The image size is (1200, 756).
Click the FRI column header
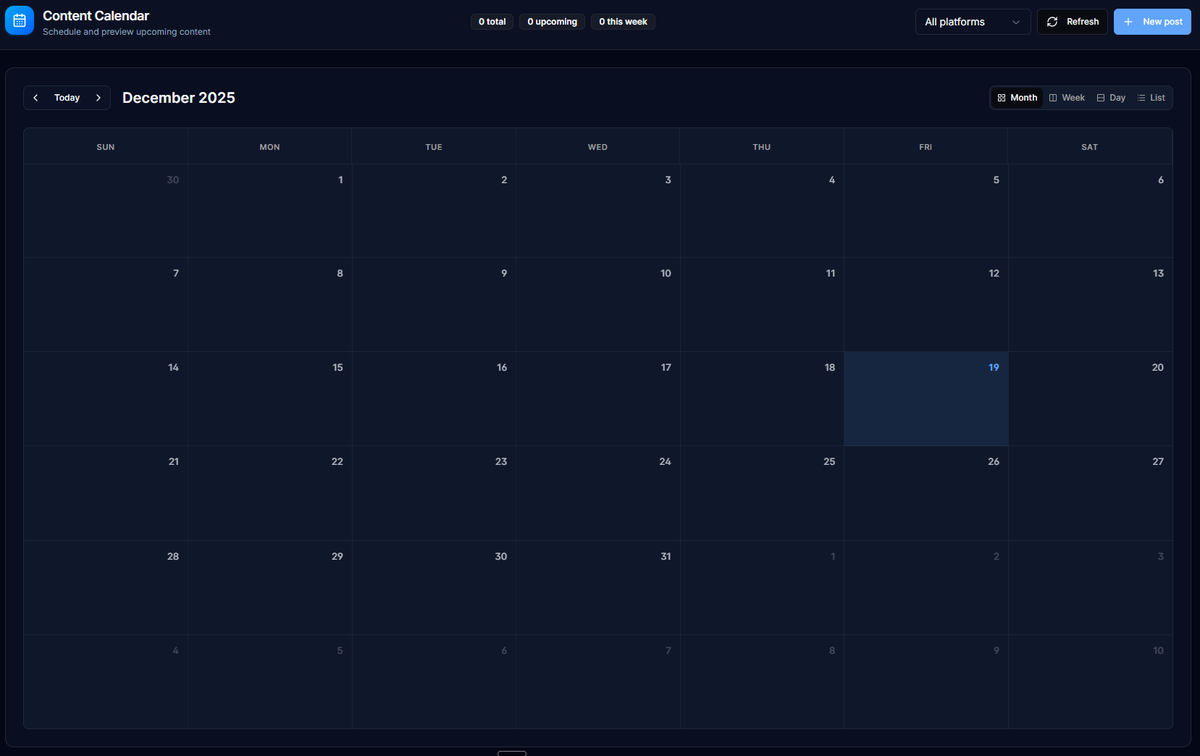pos(926,147)
